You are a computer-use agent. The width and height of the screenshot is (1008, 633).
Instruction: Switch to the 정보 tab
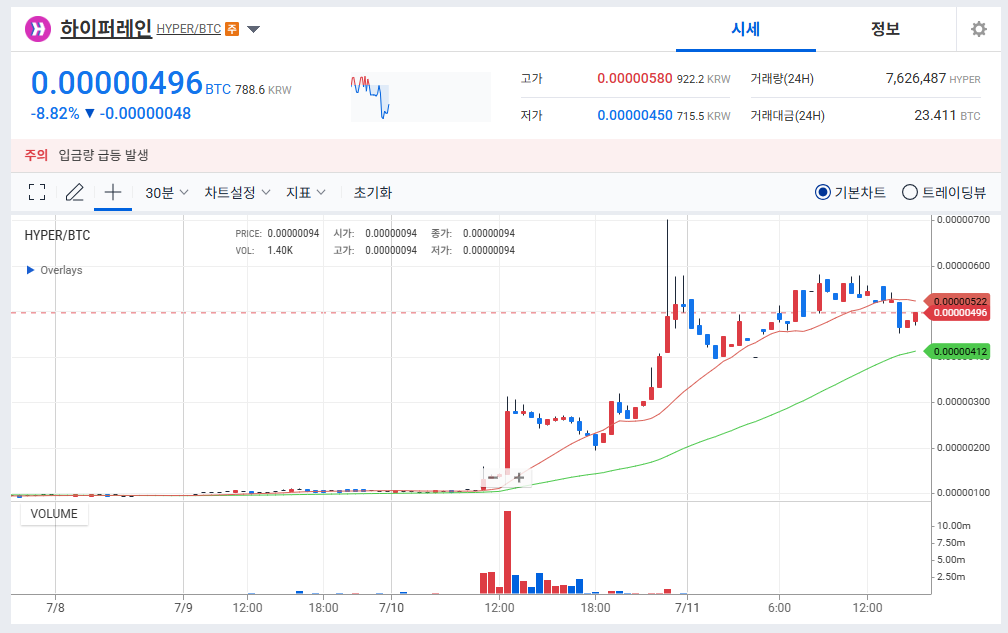tap(883, 30)
